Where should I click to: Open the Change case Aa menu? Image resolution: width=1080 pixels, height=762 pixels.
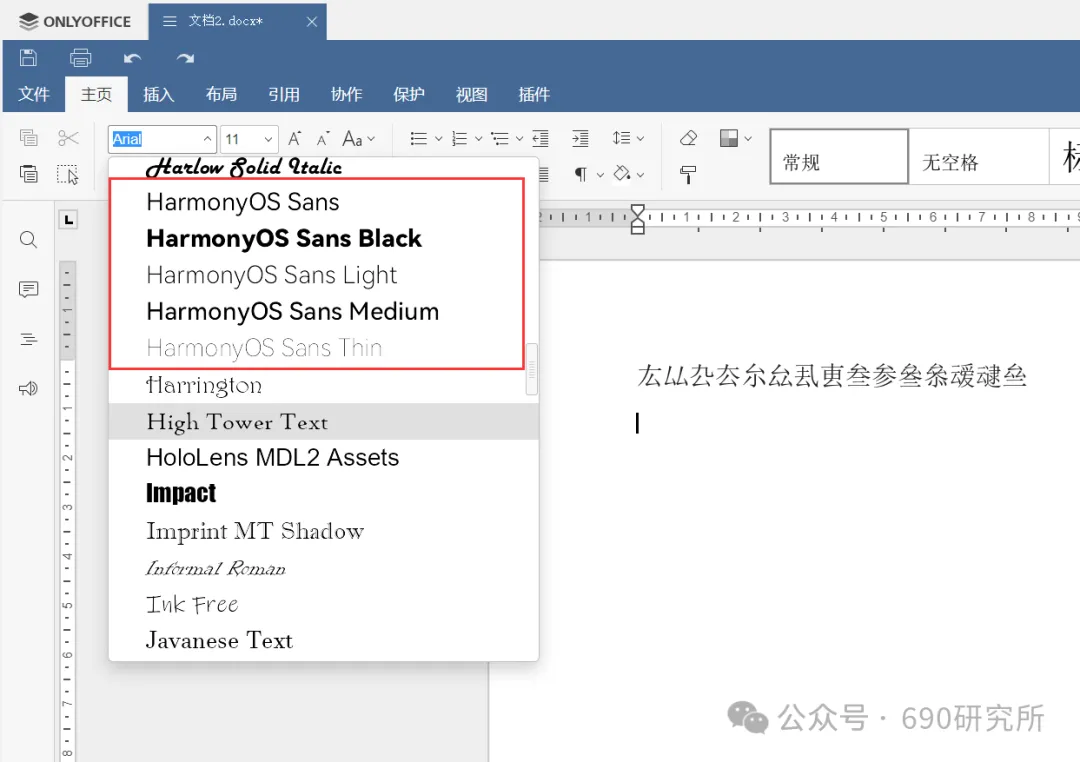[x=358, y=138]
